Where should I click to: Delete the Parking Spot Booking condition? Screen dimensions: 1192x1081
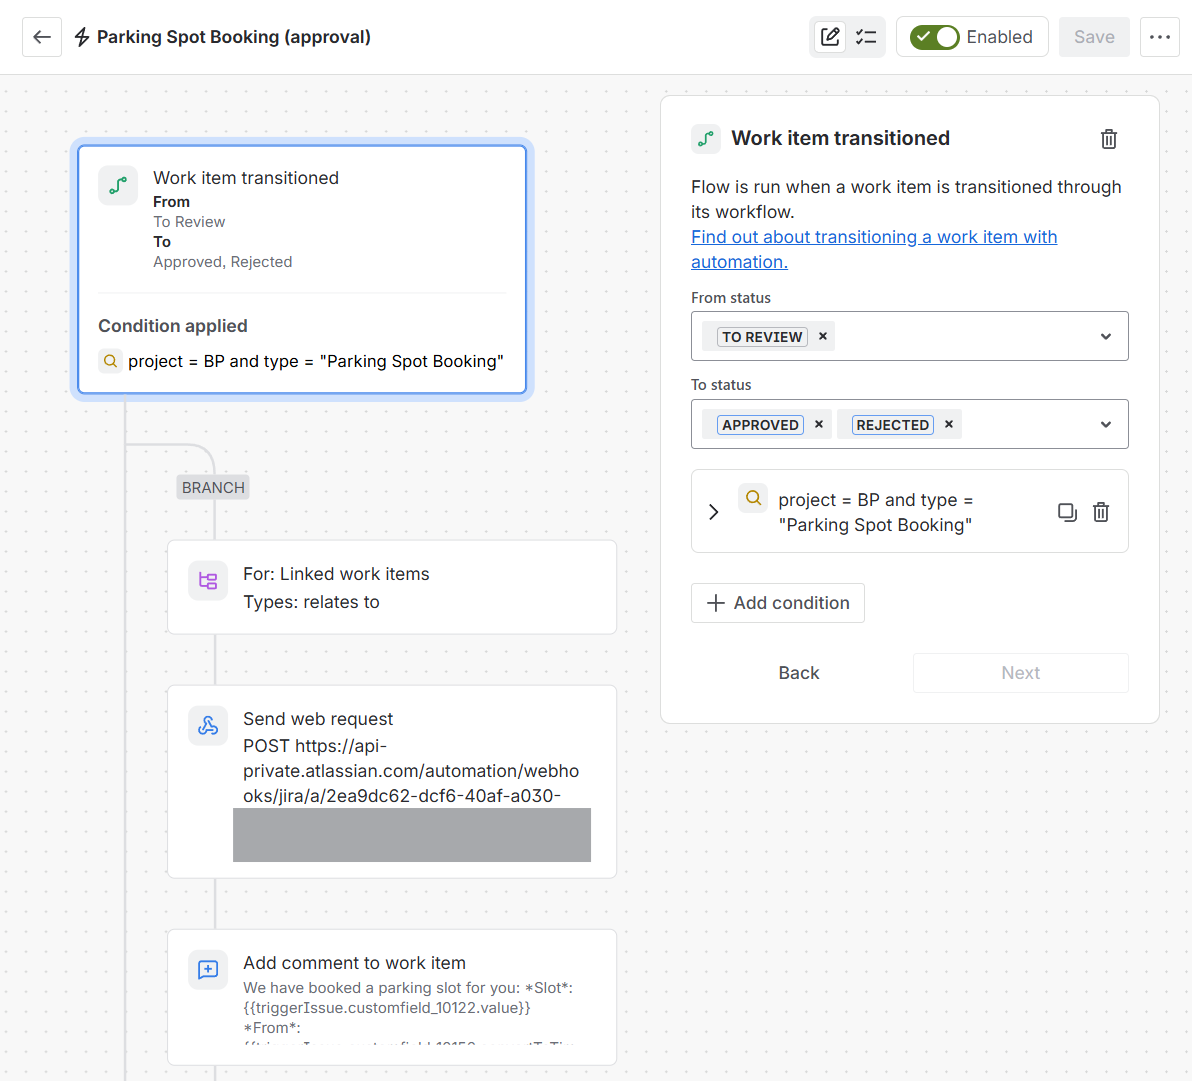[1101, 512]
